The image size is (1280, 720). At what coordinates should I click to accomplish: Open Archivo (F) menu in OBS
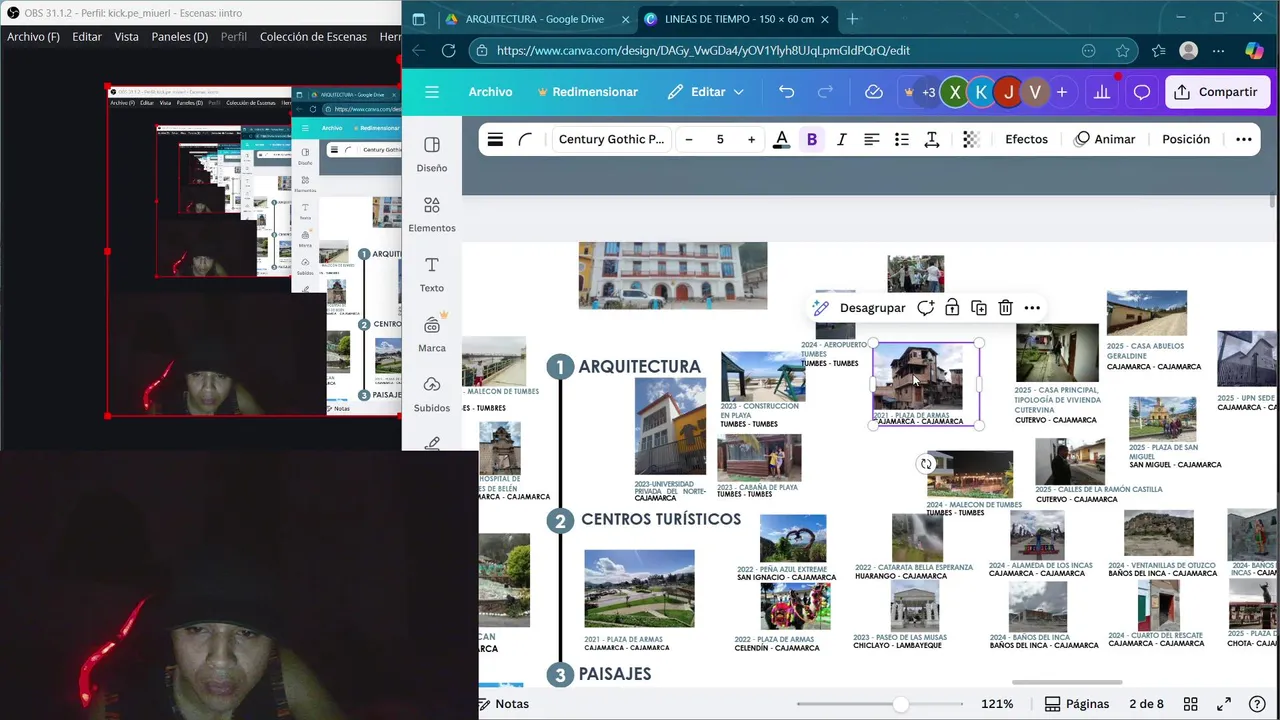click(33, 37)
